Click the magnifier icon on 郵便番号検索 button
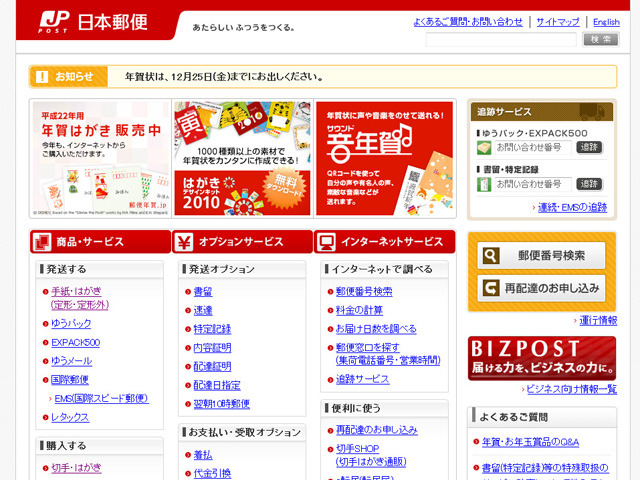Viewport: 640px width, 480px height. [491, 256]
